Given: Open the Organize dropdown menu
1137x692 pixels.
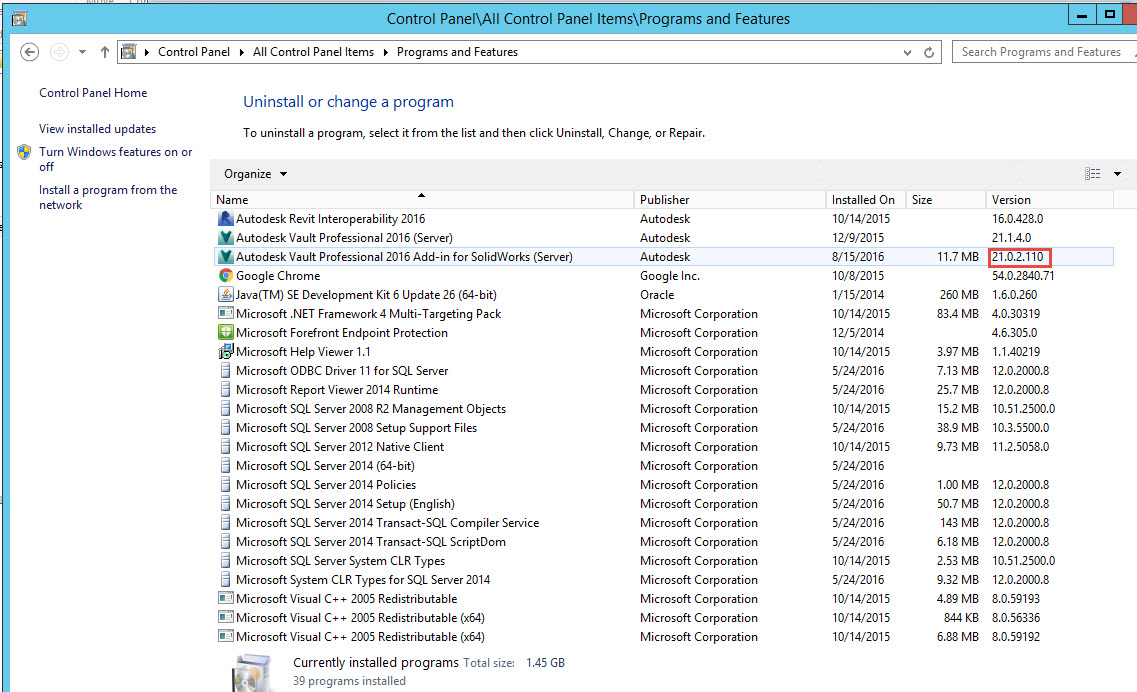Looking at the screenshot, I should tap(255, 174).
